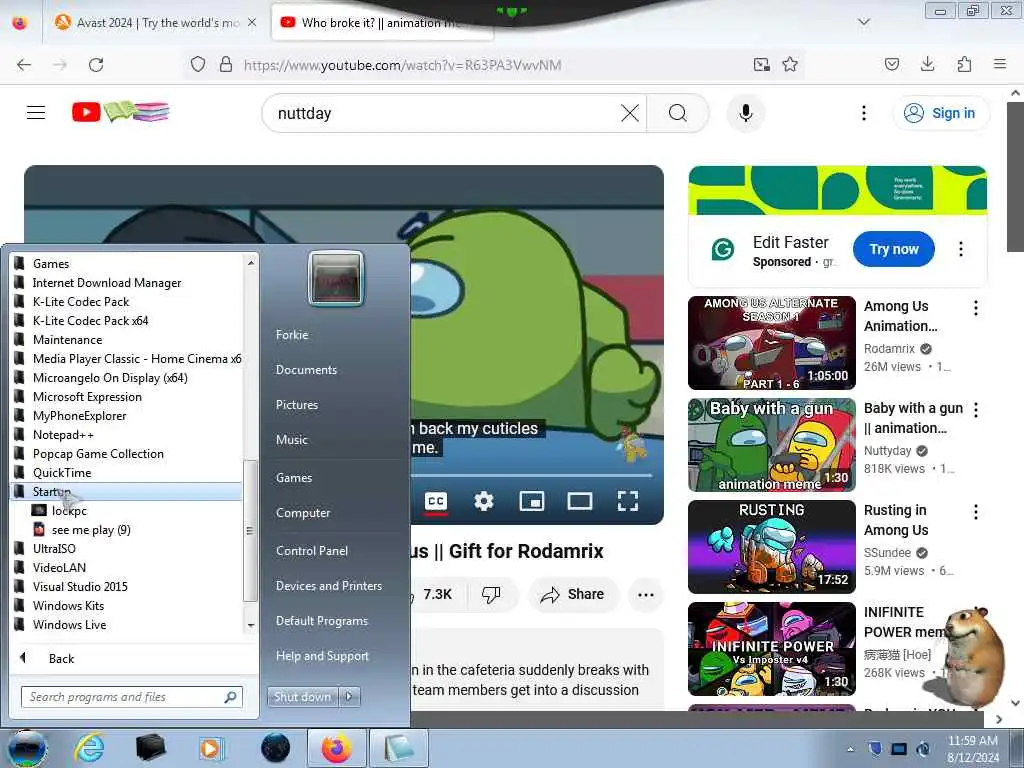Go back in Firefox navigation
Screen dimensions: 1024x768
click(24, 65)
